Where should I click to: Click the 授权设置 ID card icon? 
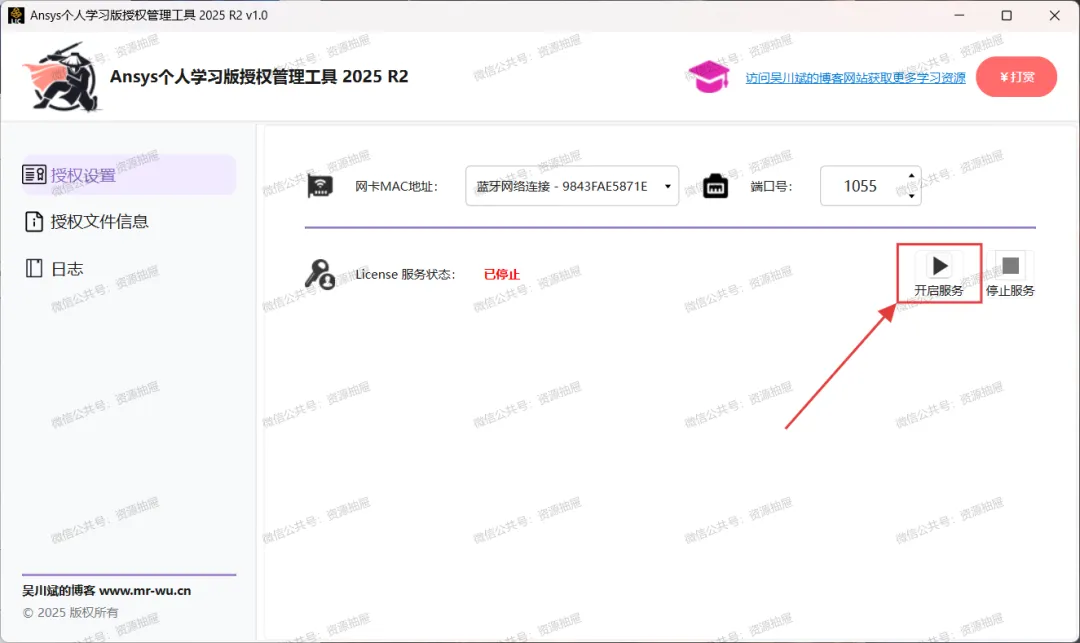(x=34, y=175)
